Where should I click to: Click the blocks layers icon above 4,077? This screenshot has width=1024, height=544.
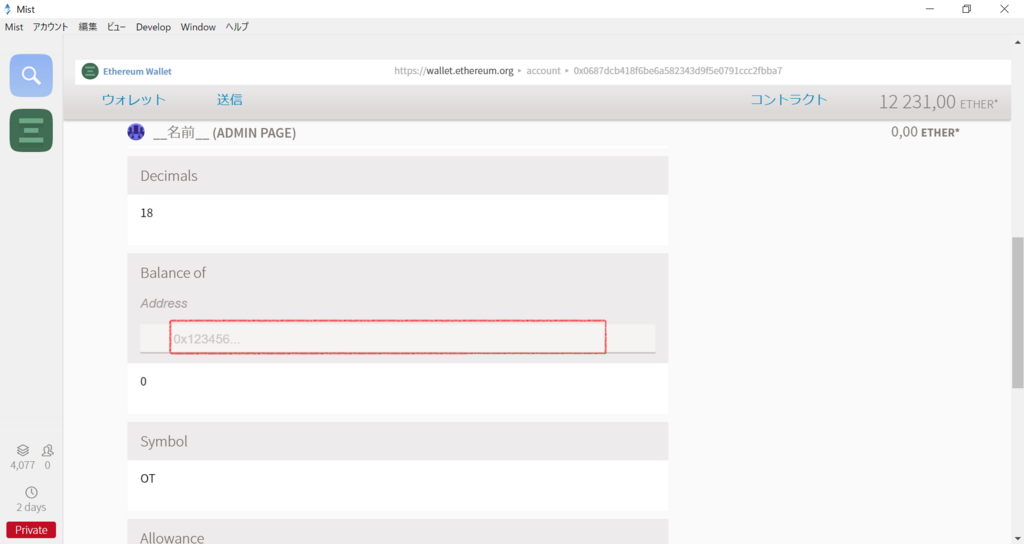[23, 450]
